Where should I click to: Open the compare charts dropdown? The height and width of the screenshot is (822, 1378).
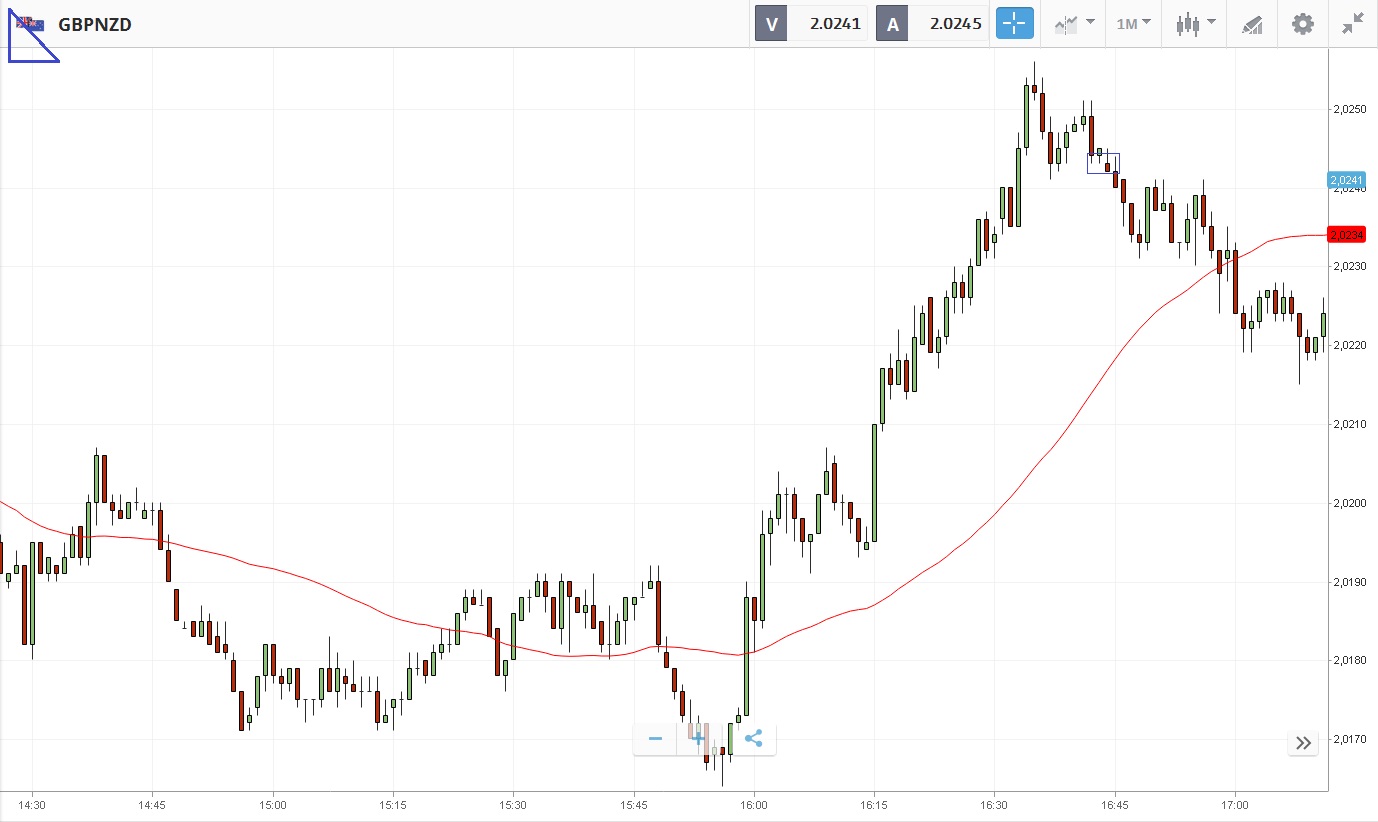(x=1074, y=24)
